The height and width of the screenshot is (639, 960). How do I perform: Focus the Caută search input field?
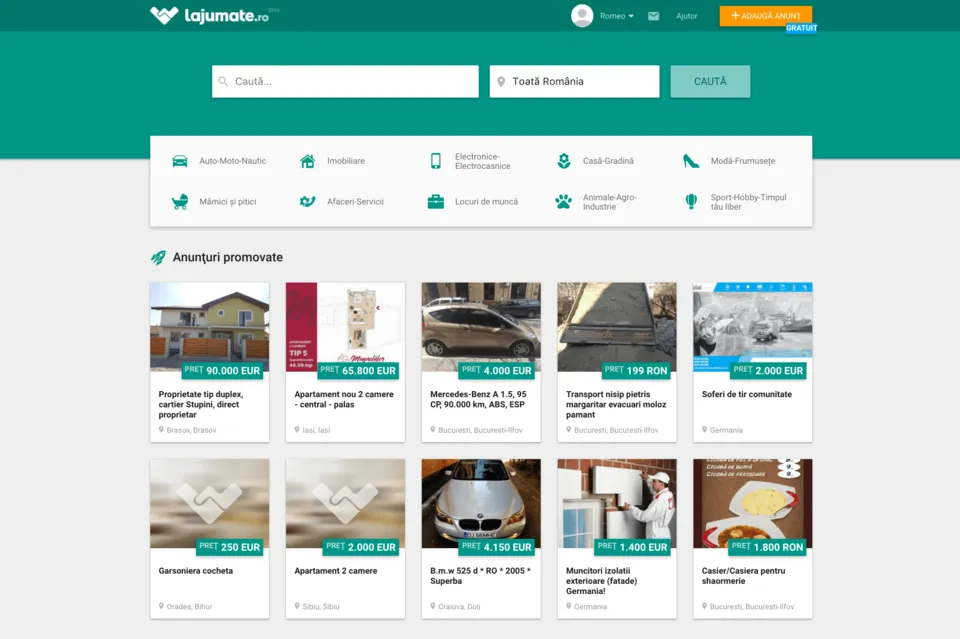tap(345, 81)
